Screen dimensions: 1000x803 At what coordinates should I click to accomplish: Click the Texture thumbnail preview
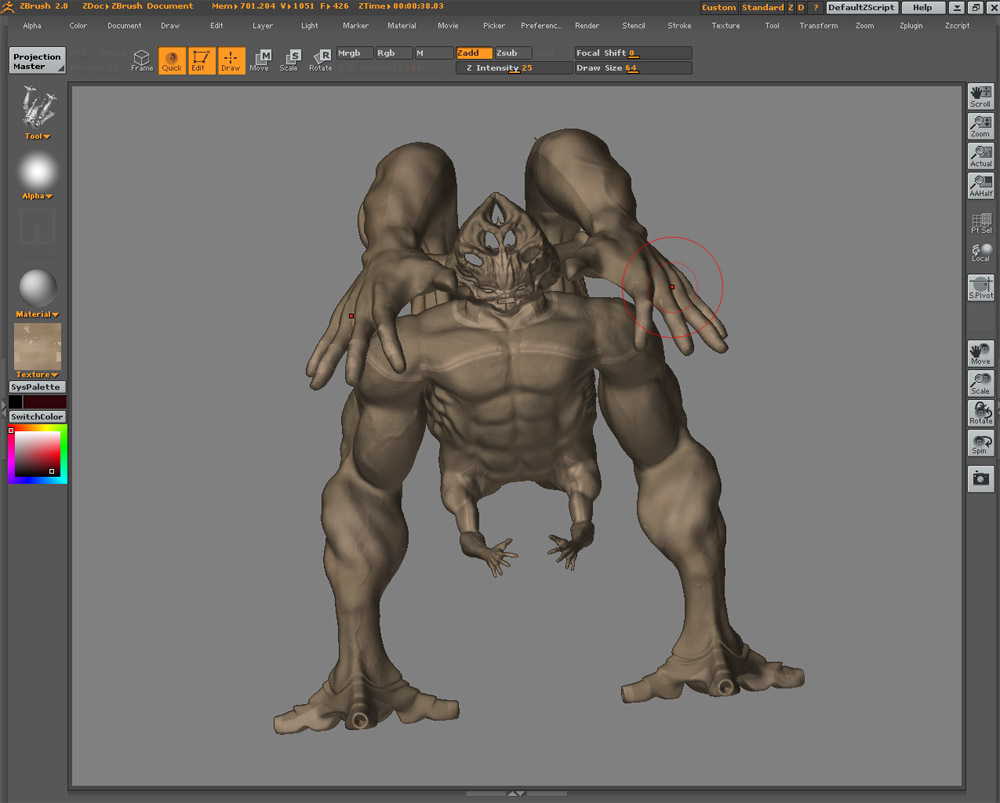(x=38, y=346)
